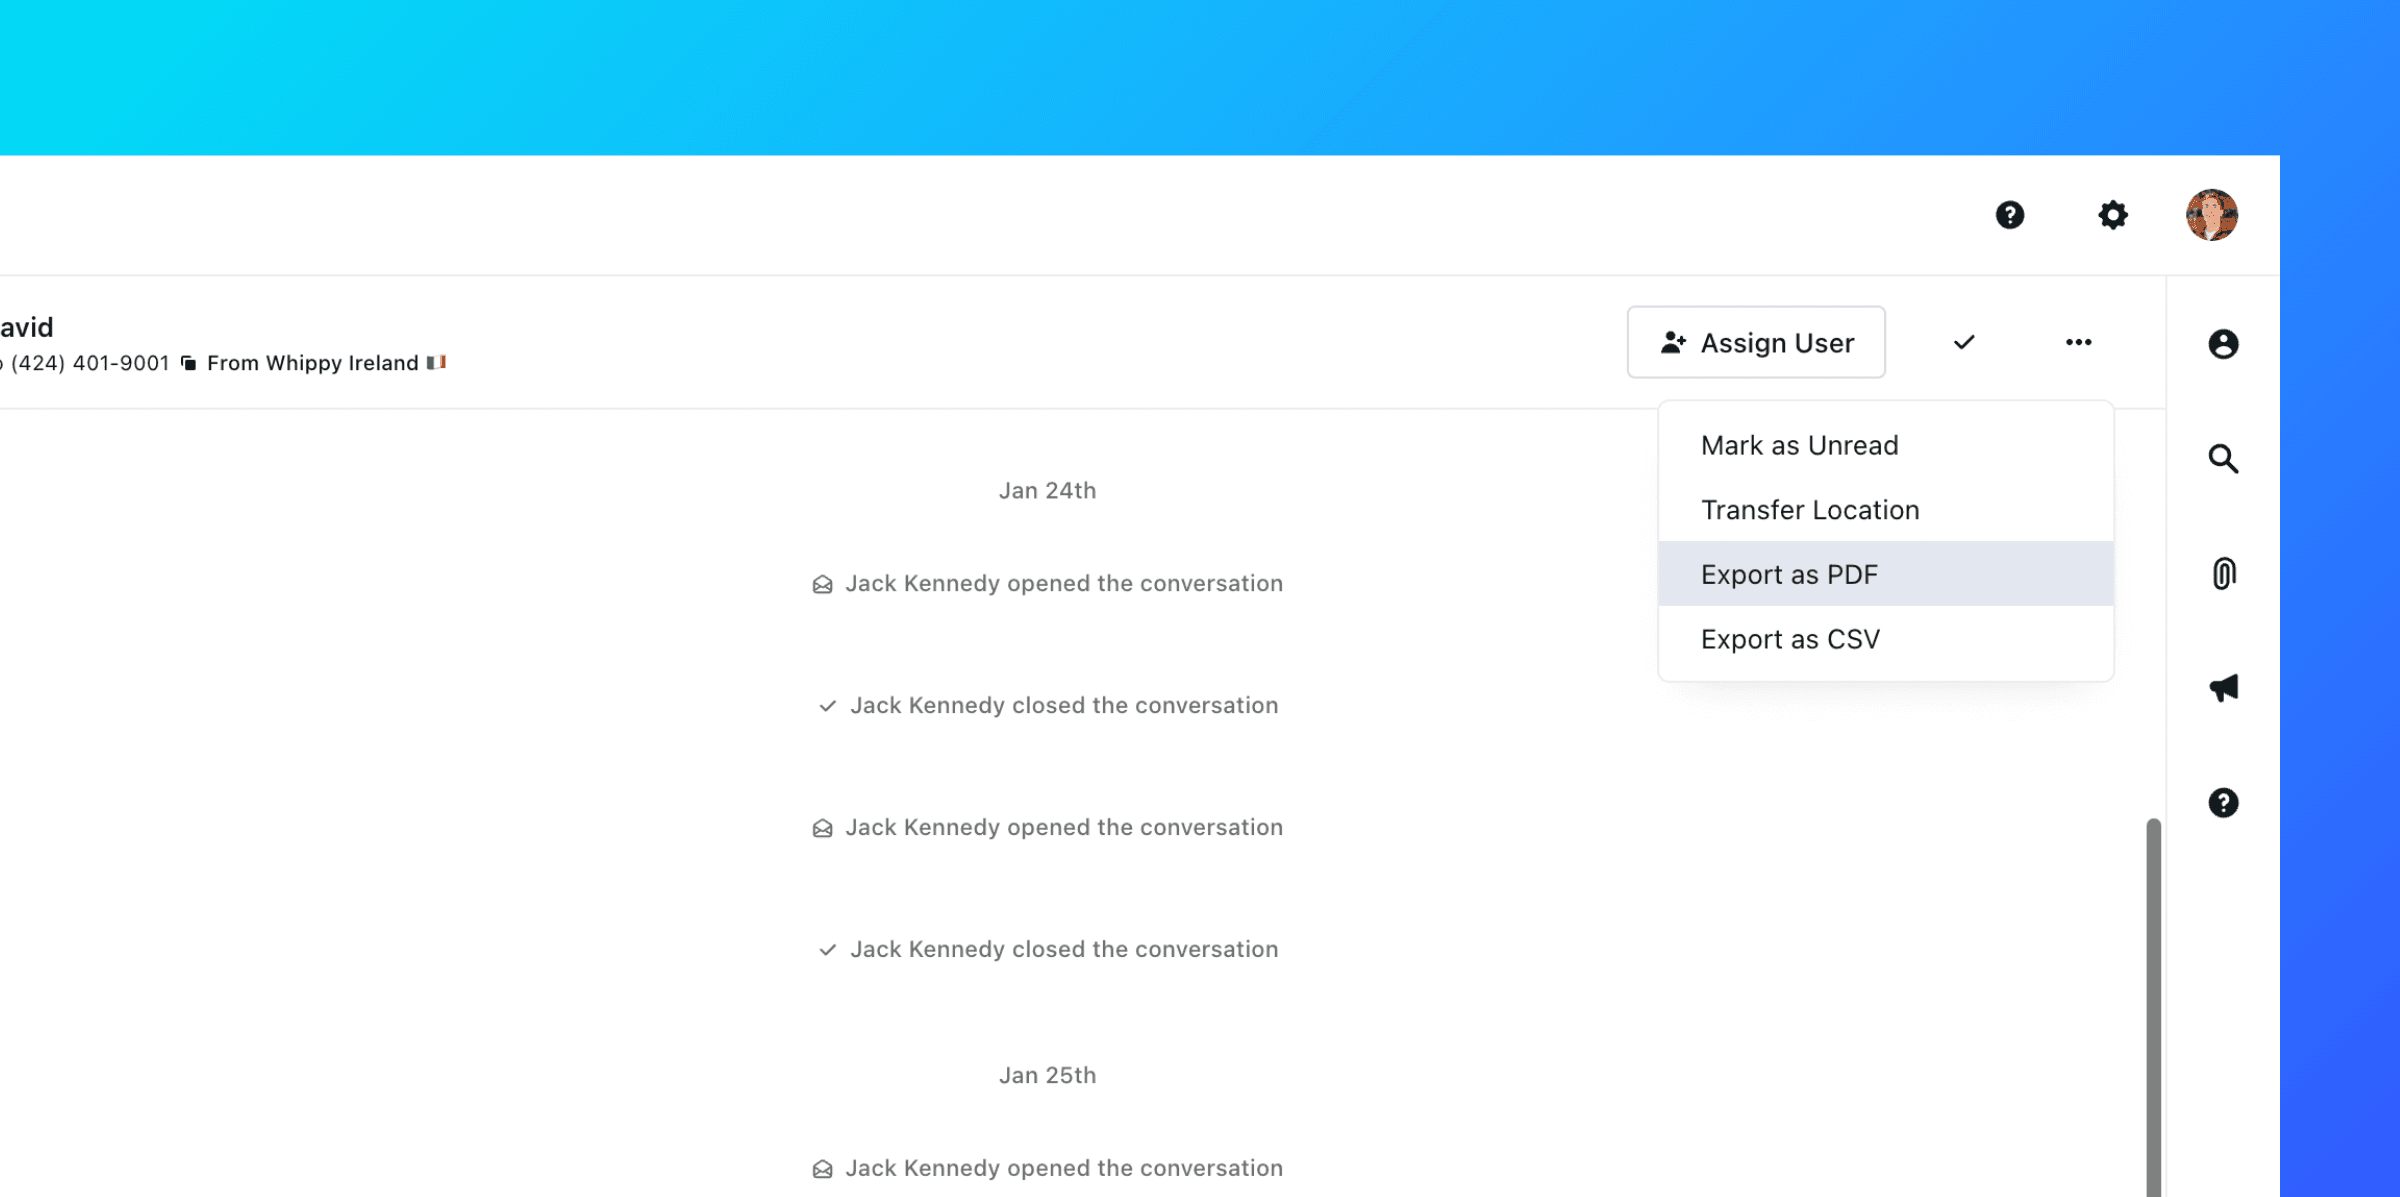This screenshot has height=1197, width=2400.
Task: Select the search icon in the right sidebar
Action: [2222, 459]
